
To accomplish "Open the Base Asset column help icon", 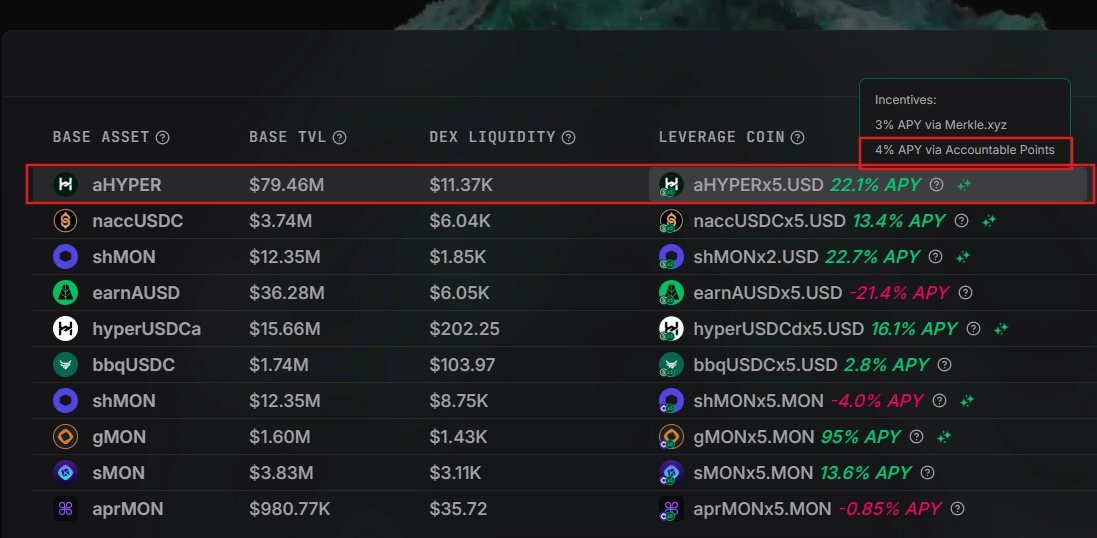I will pos(162,138).
